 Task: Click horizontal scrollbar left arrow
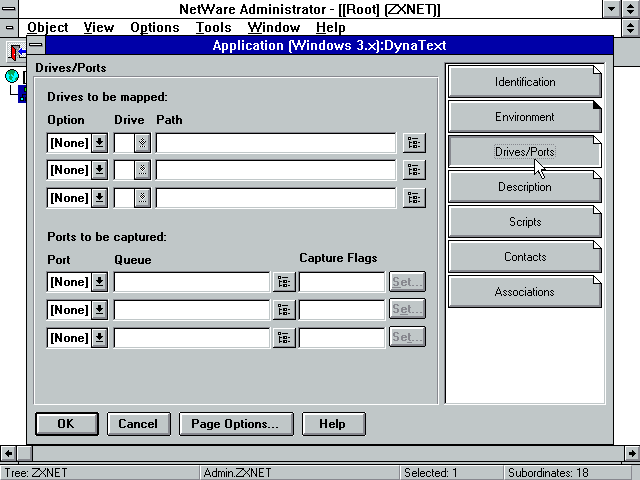click(x=8, y=453)
